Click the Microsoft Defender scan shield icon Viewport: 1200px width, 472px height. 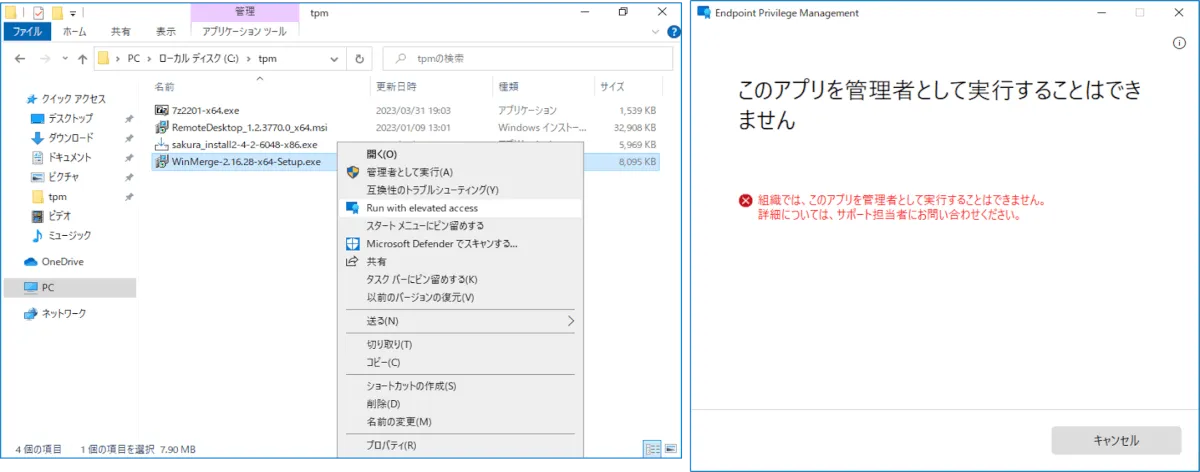pyautogui.click(x=352, y=244)
